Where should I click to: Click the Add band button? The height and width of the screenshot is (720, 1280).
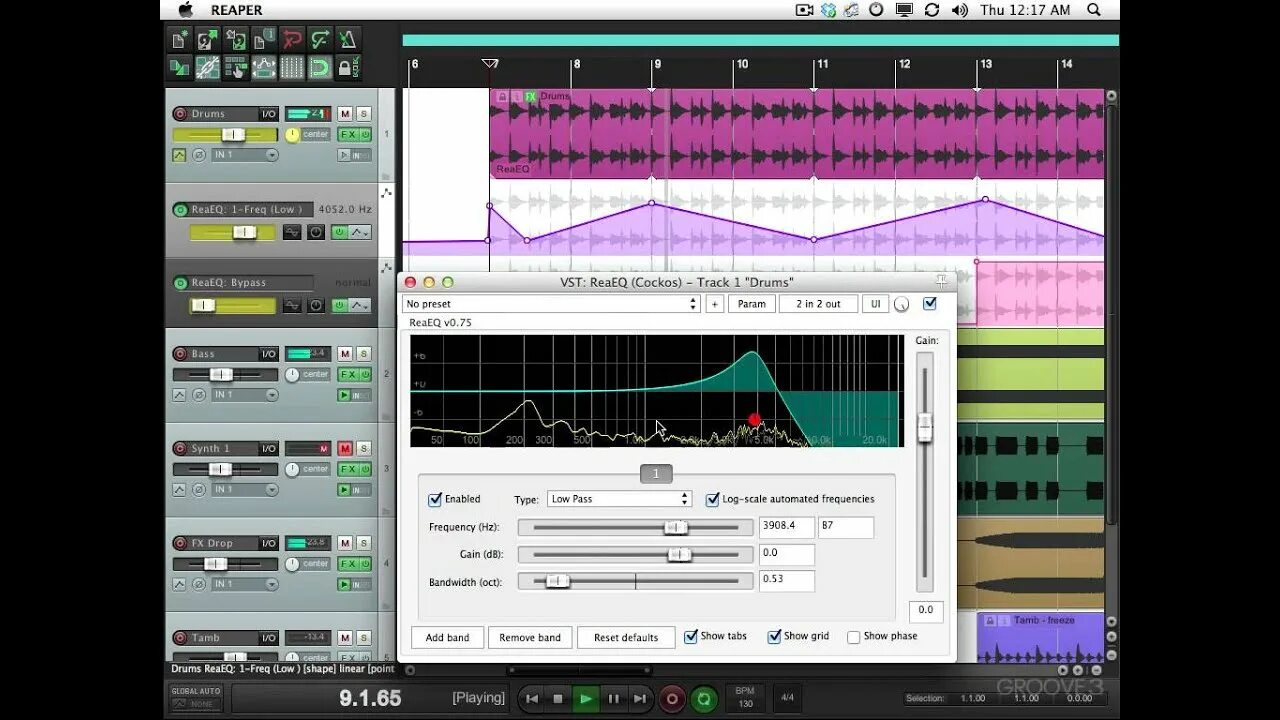[x=447, y=637]
